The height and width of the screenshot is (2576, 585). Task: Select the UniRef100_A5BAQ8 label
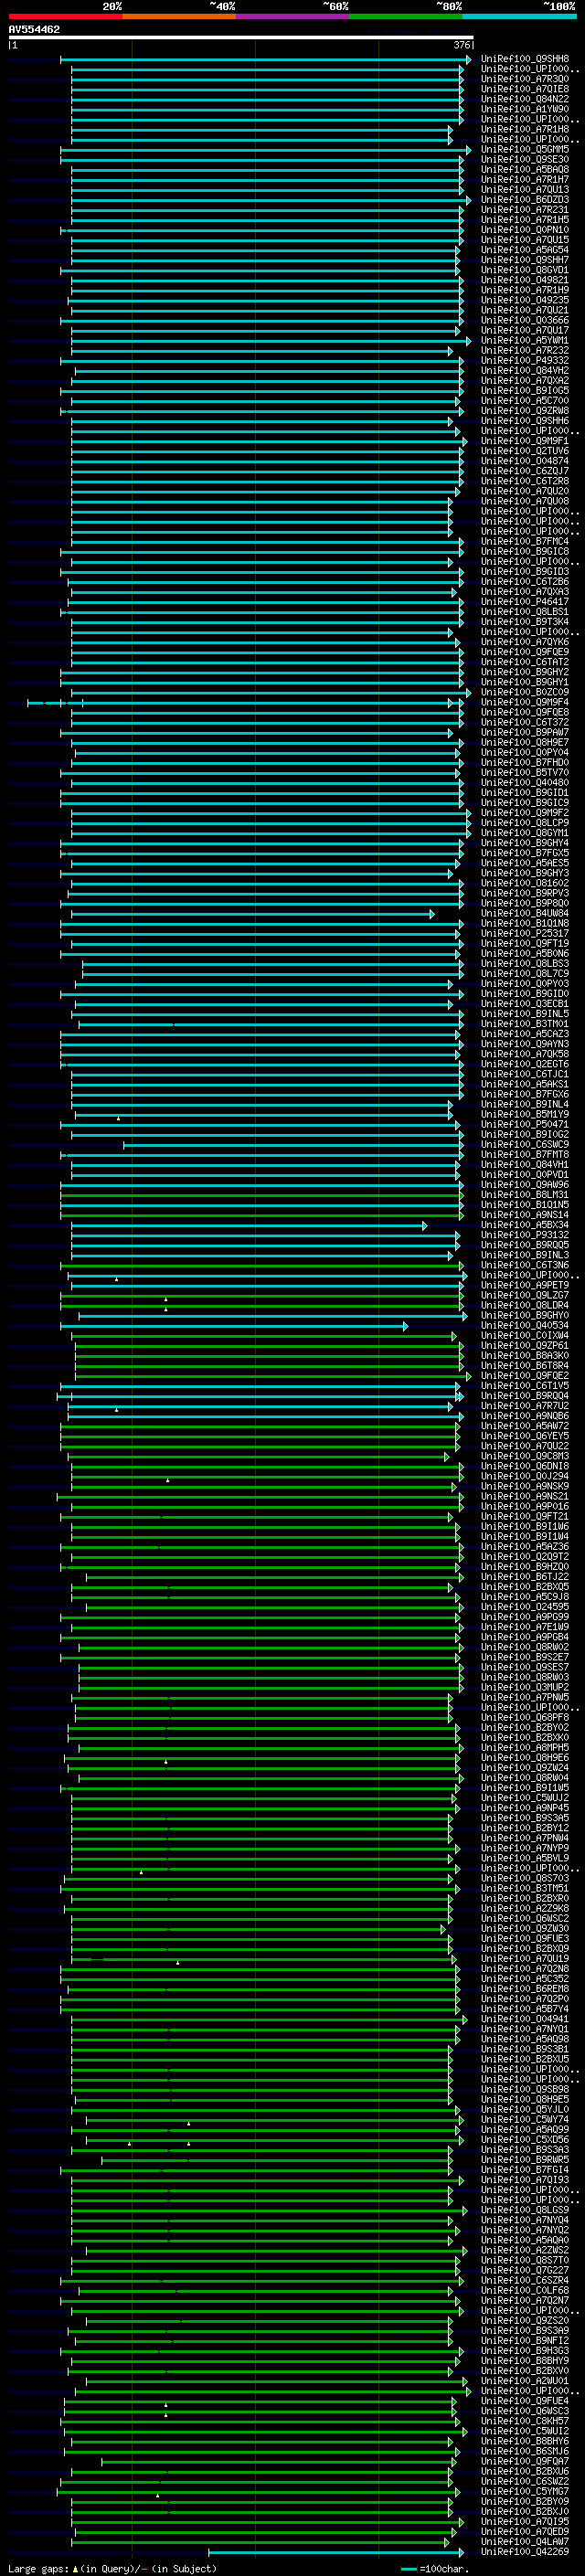(525, 170)
